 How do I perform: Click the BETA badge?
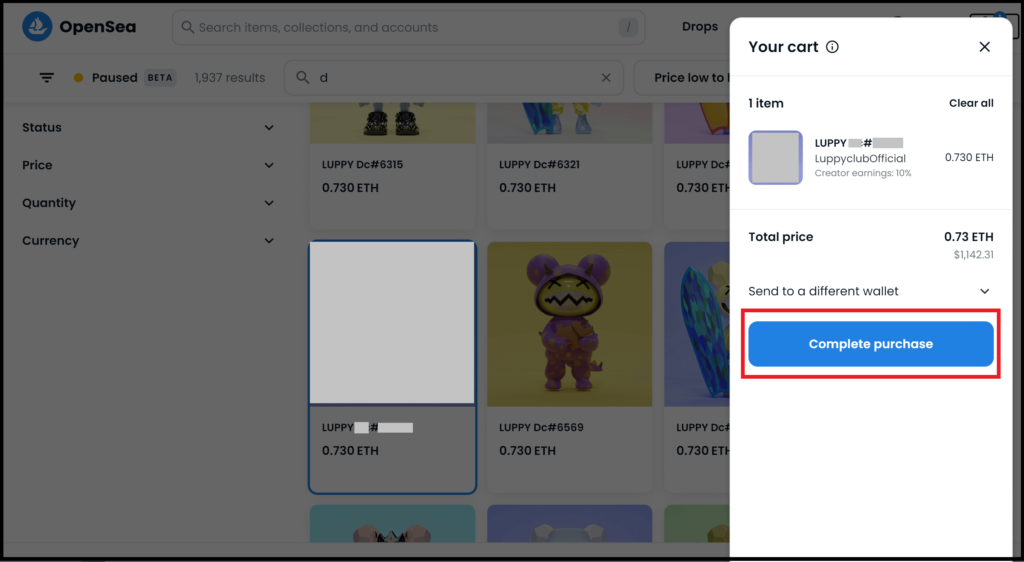click(160, 78)
